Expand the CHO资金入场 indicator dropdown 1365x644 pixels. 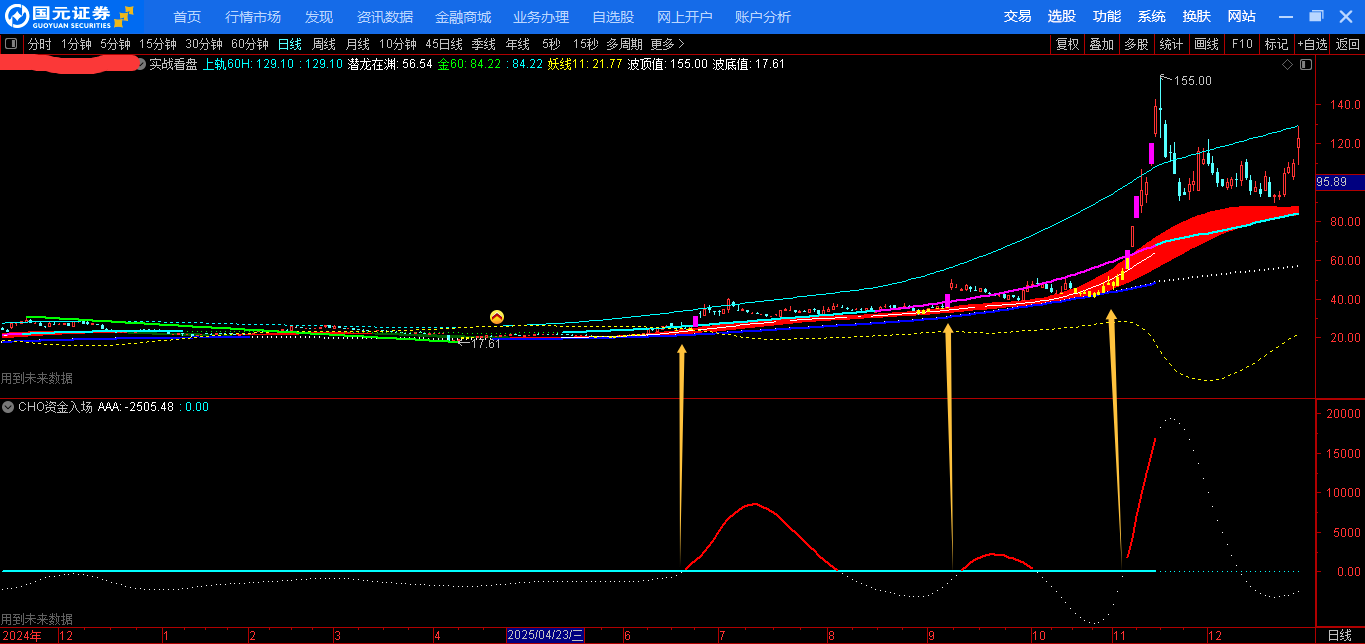coord(9,407)
